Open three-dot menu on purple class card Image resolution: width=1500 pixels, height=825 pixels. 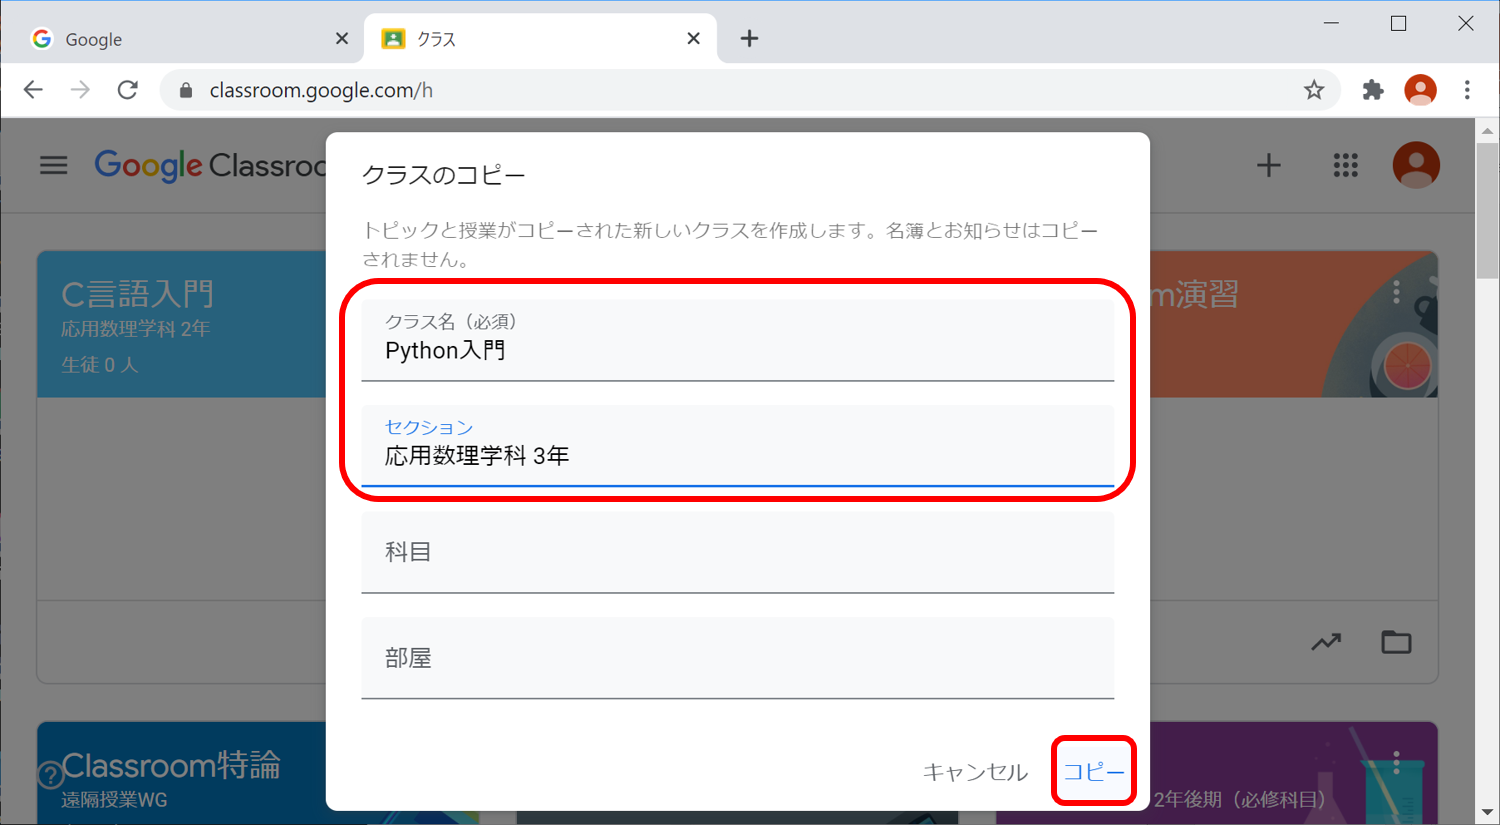pos(1397,763)
